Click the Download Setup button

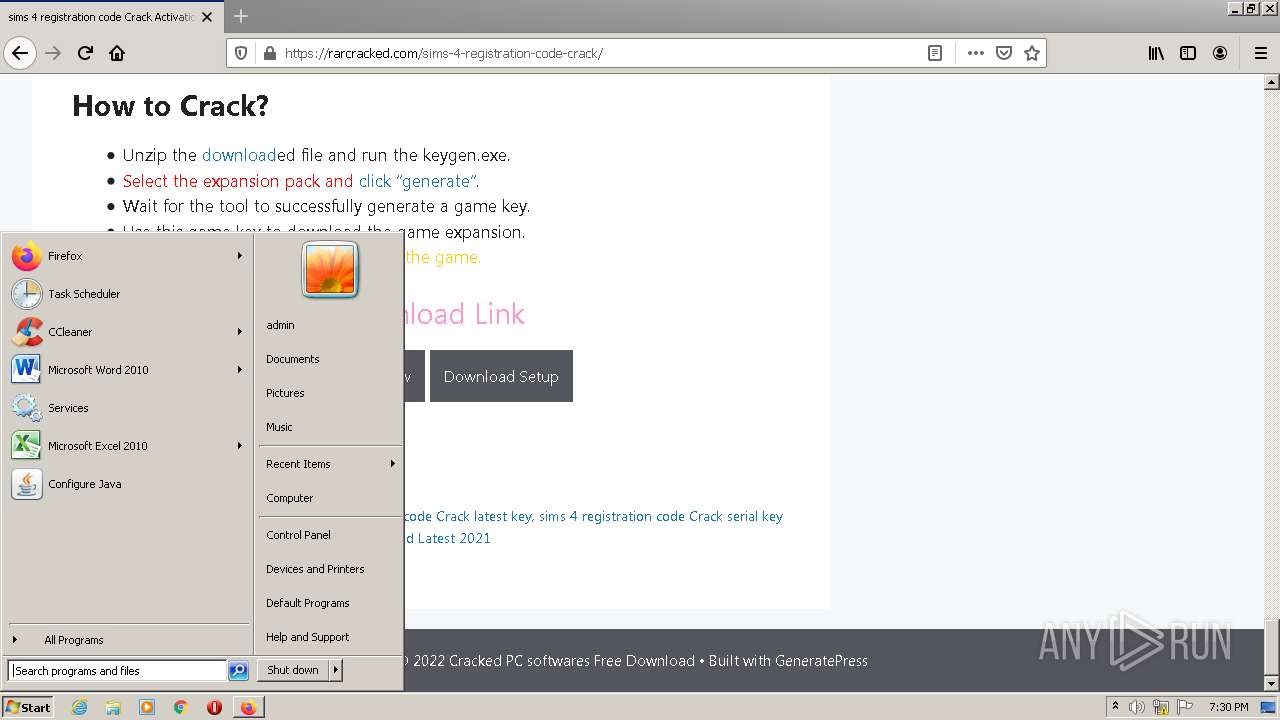(x=501, y=376)
